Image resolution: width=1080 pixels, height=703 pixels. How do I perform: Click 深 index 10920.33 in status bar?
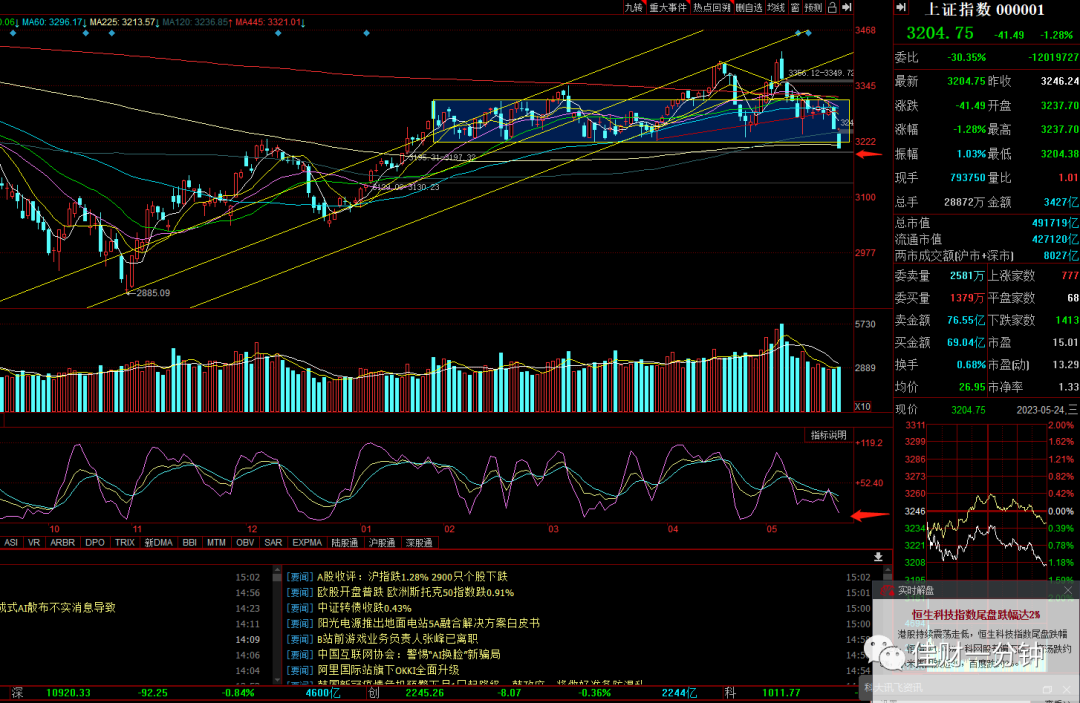tap(68, 693)
